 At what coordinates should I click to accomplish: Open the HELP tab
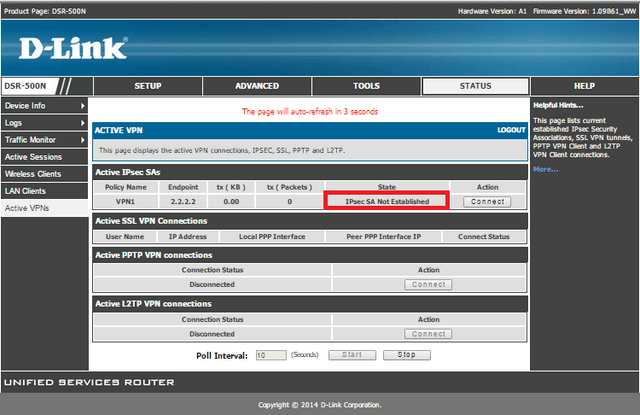pos(584,86)
